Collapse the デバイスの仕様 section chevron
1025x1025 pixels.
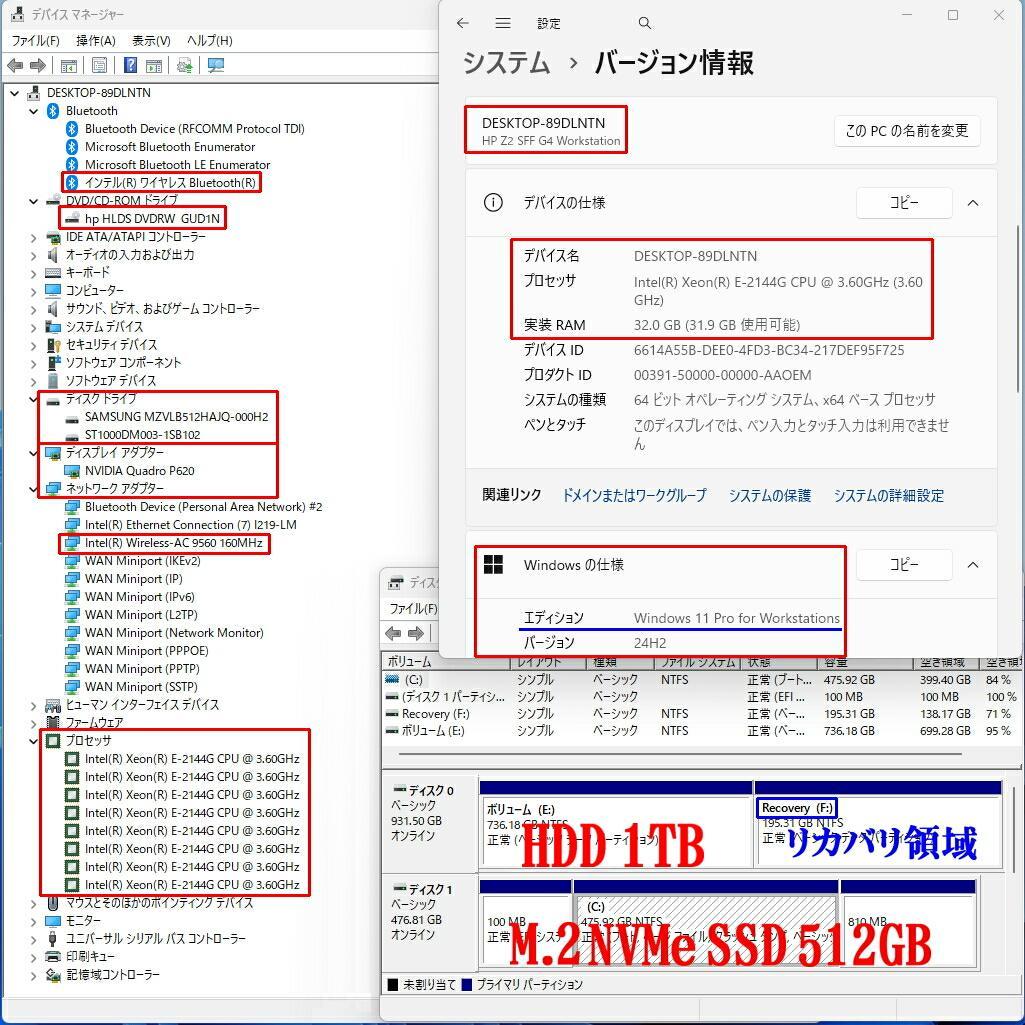tap(973, 202)
